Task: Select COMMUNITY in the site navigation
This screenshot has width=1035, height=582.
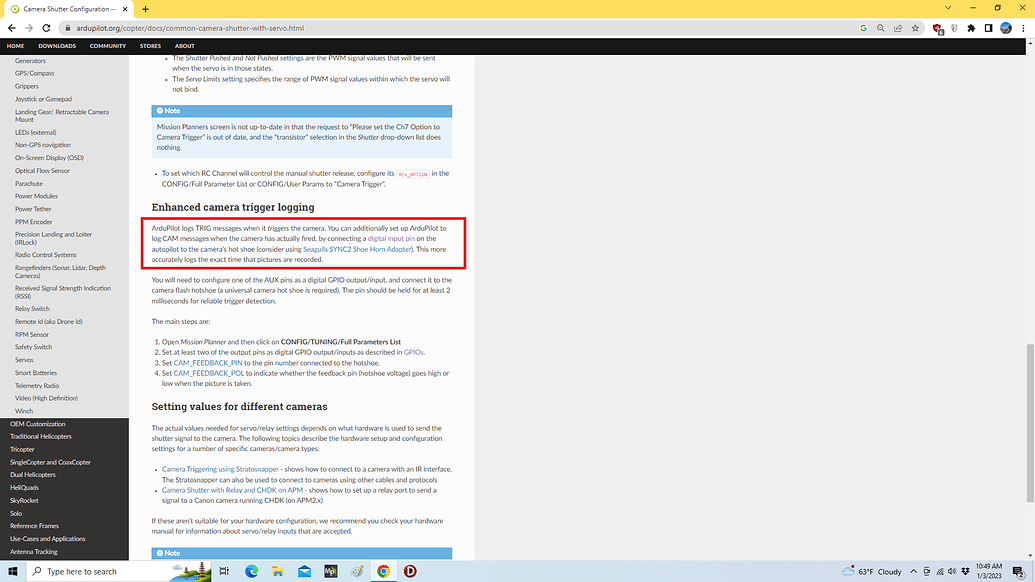Action: 107,45
